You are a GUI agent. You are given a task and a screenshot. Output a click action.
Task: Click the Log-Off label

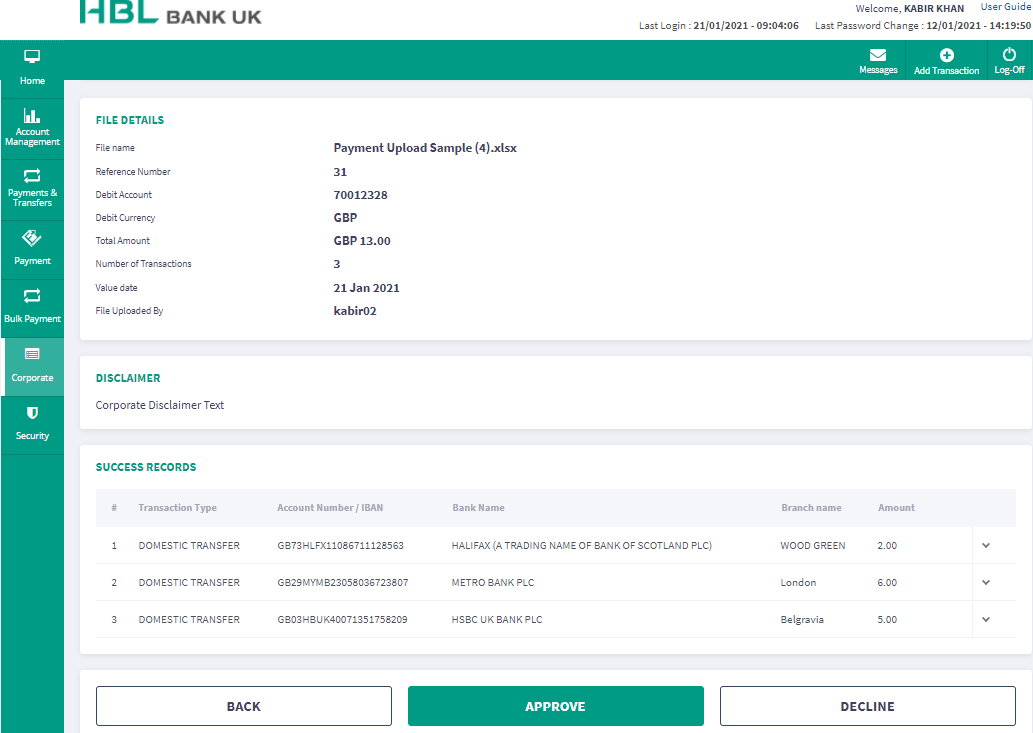1009,70
